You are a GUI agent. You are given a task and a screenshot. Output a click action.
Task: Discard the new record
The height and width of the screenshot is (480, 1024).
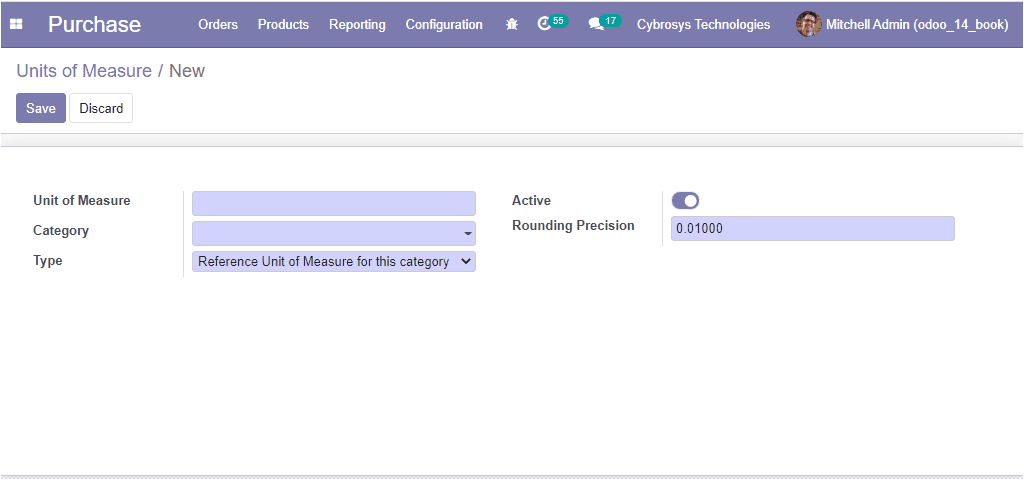pyautogui.click(x=101, y=108)
